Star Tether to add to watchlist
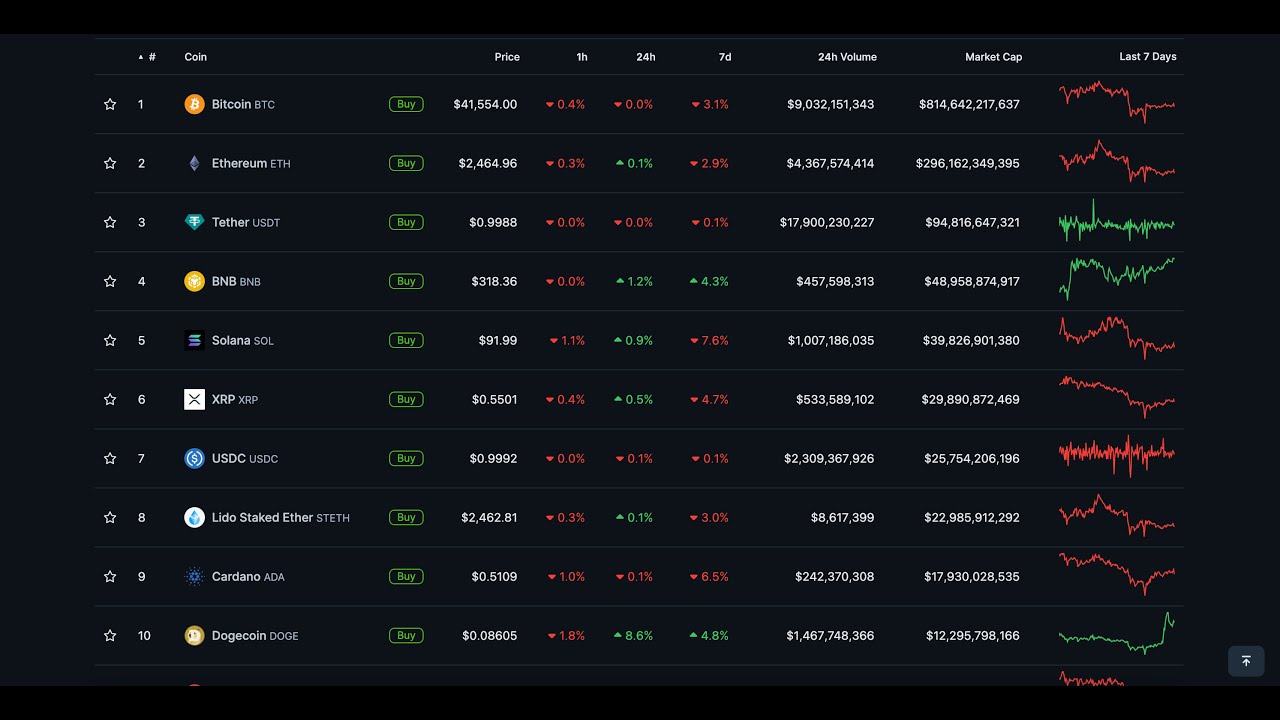Image resolution: width=1280 pixels, height=720 pixels. point(110,222)
